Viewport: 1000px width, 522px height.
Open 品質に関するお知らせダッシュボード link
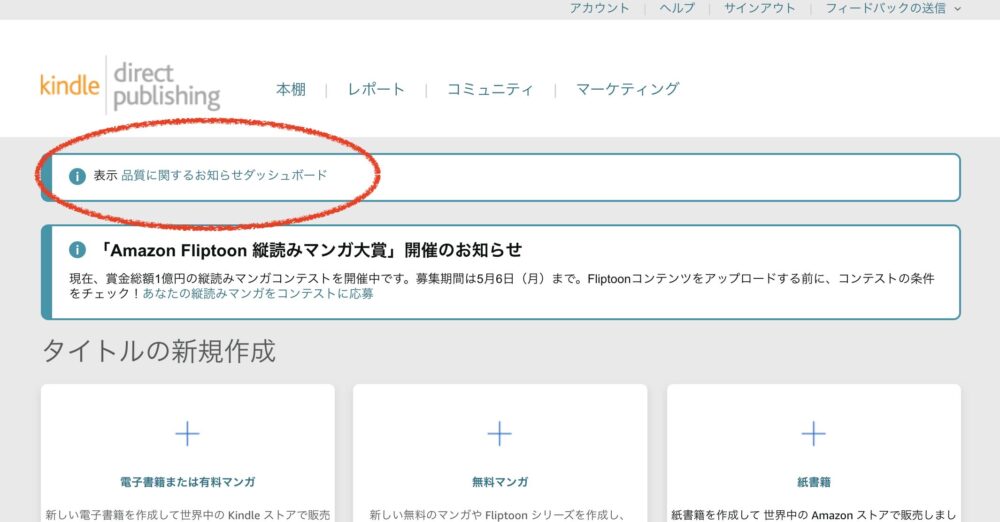click(224, 175)
